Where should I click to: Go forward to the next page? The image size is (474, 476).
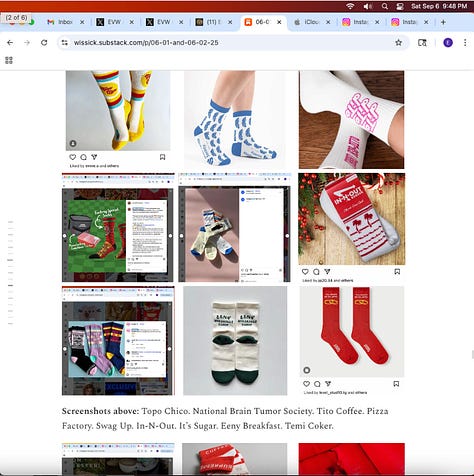click(27, 43)
